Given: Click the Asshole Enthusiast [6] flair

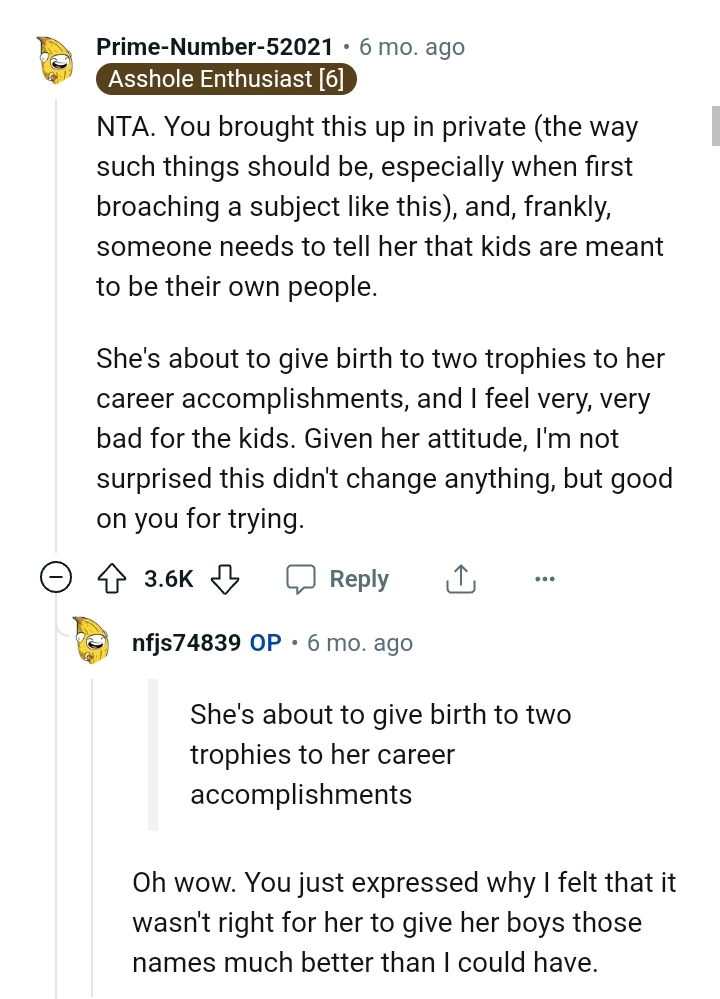Looking at the screenshot, I should [226, 80].
